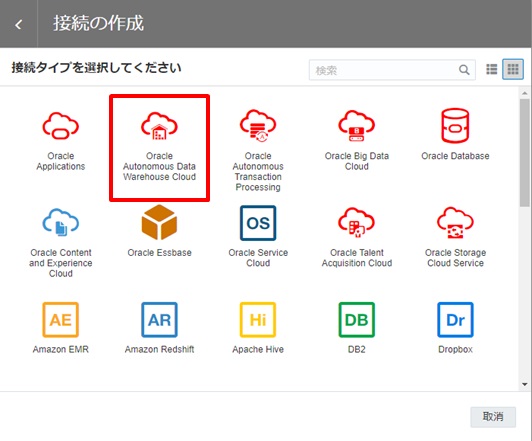532x441 pixels.
Task: Select the Oracle Service Cloud OS icon
Action: tap(258, 223)
